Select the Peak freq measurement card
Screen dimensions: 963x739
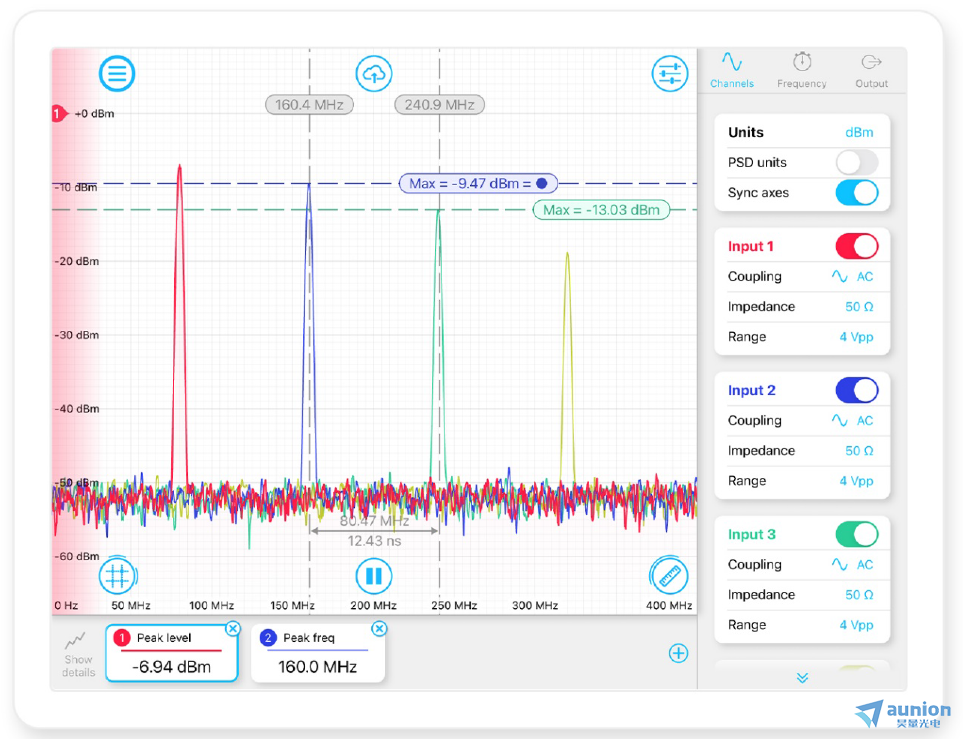pos(318,653)
